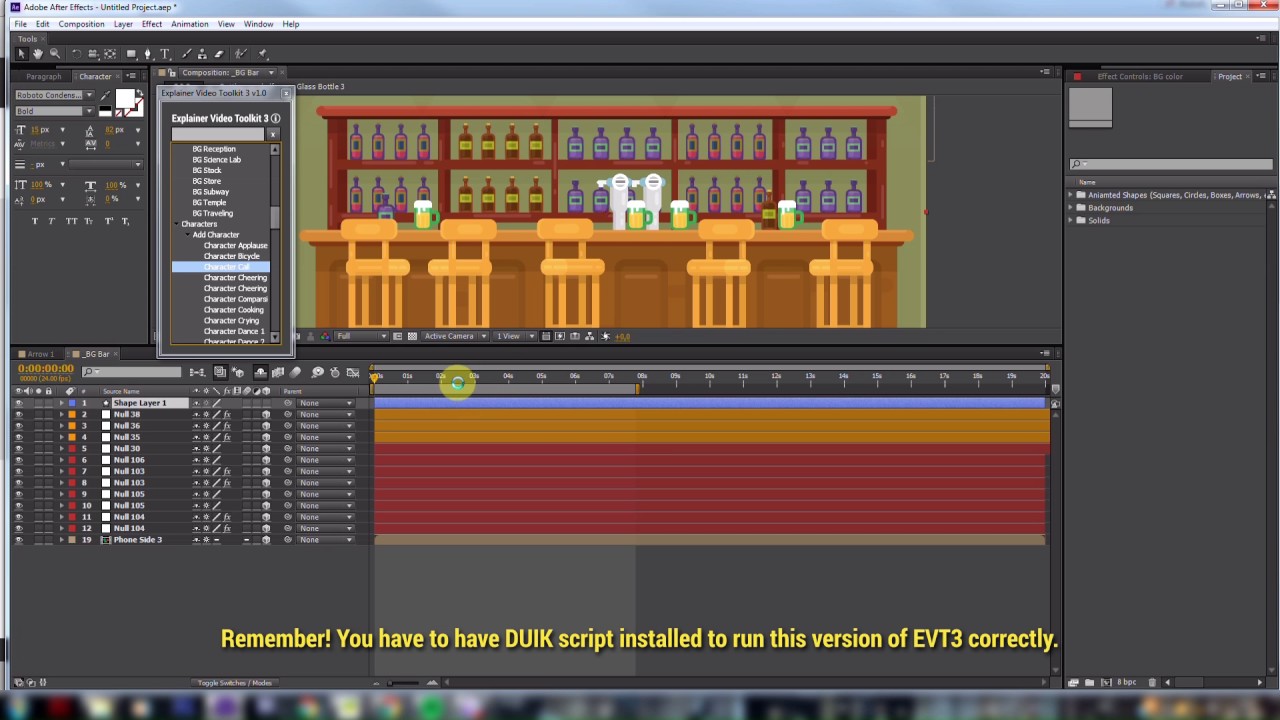The image size is (1280, 720).
Task: Select the Hand tool
Action: pos(37,54)
